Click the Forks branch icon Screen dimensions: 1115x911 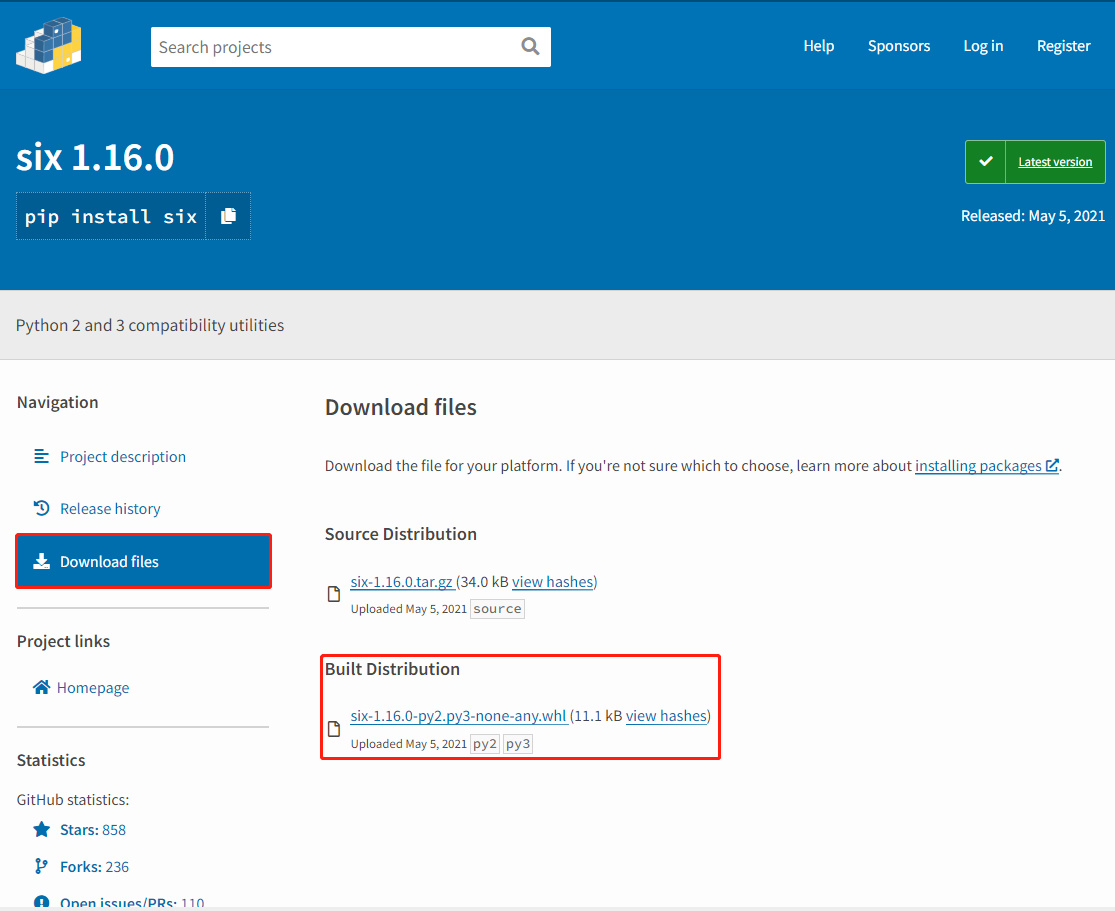click(41, 866)
